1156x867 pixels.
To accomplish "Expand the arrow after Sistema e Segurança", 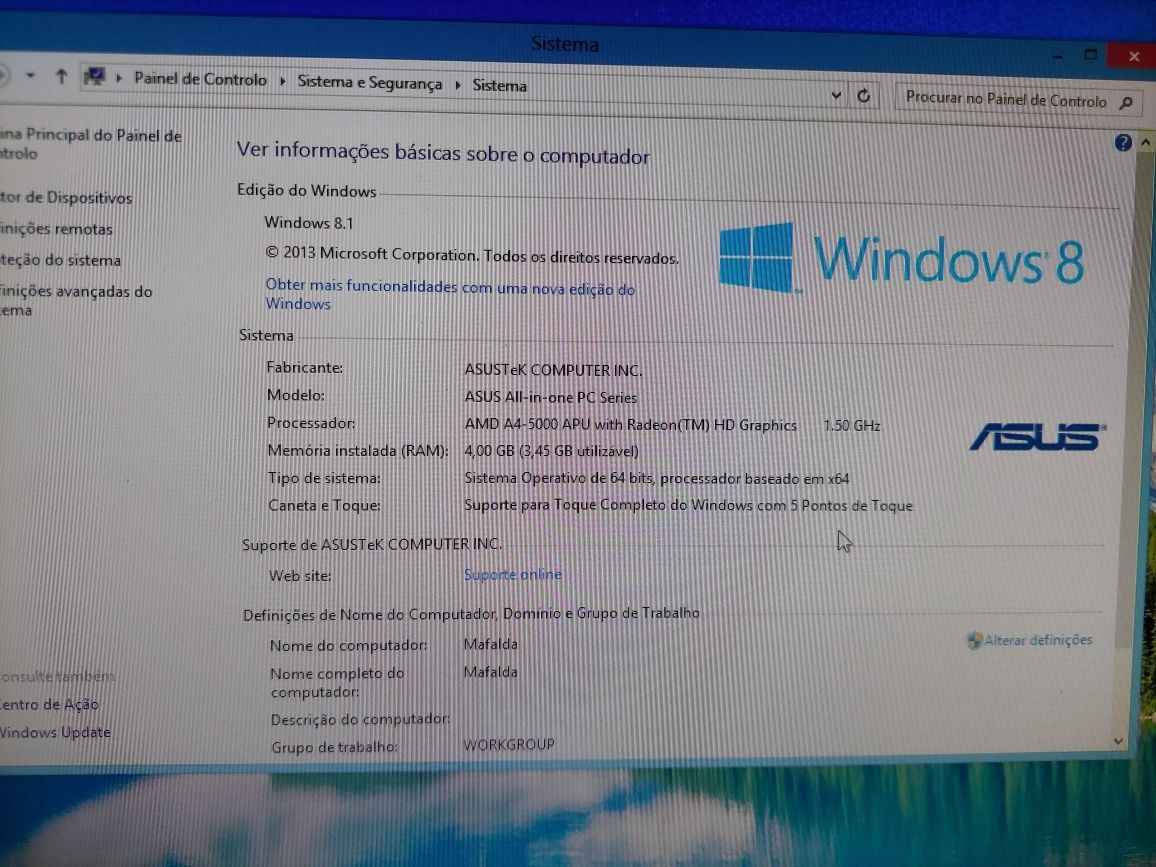I will pos(458,85).
